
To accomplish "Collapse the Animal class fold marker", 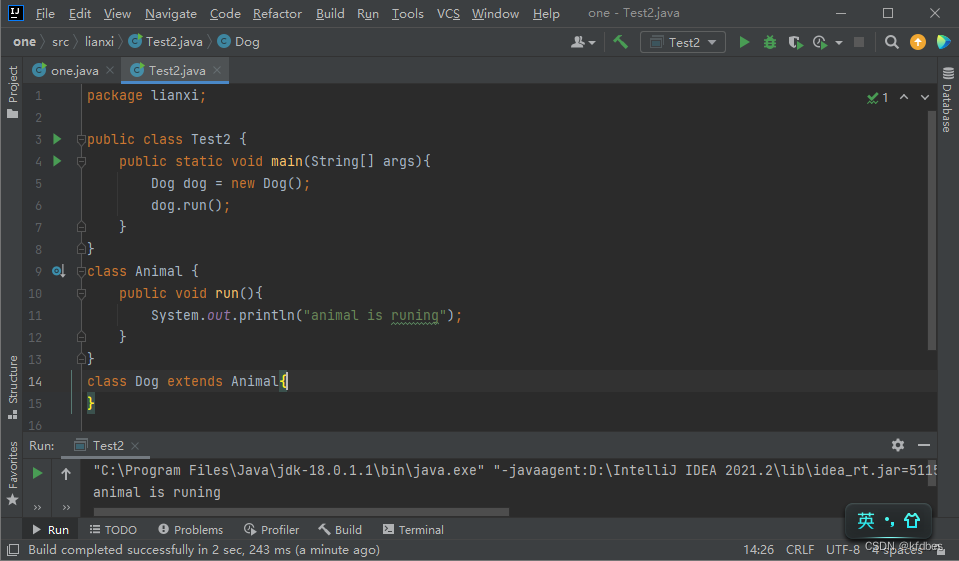I will [x=81, y=271].
